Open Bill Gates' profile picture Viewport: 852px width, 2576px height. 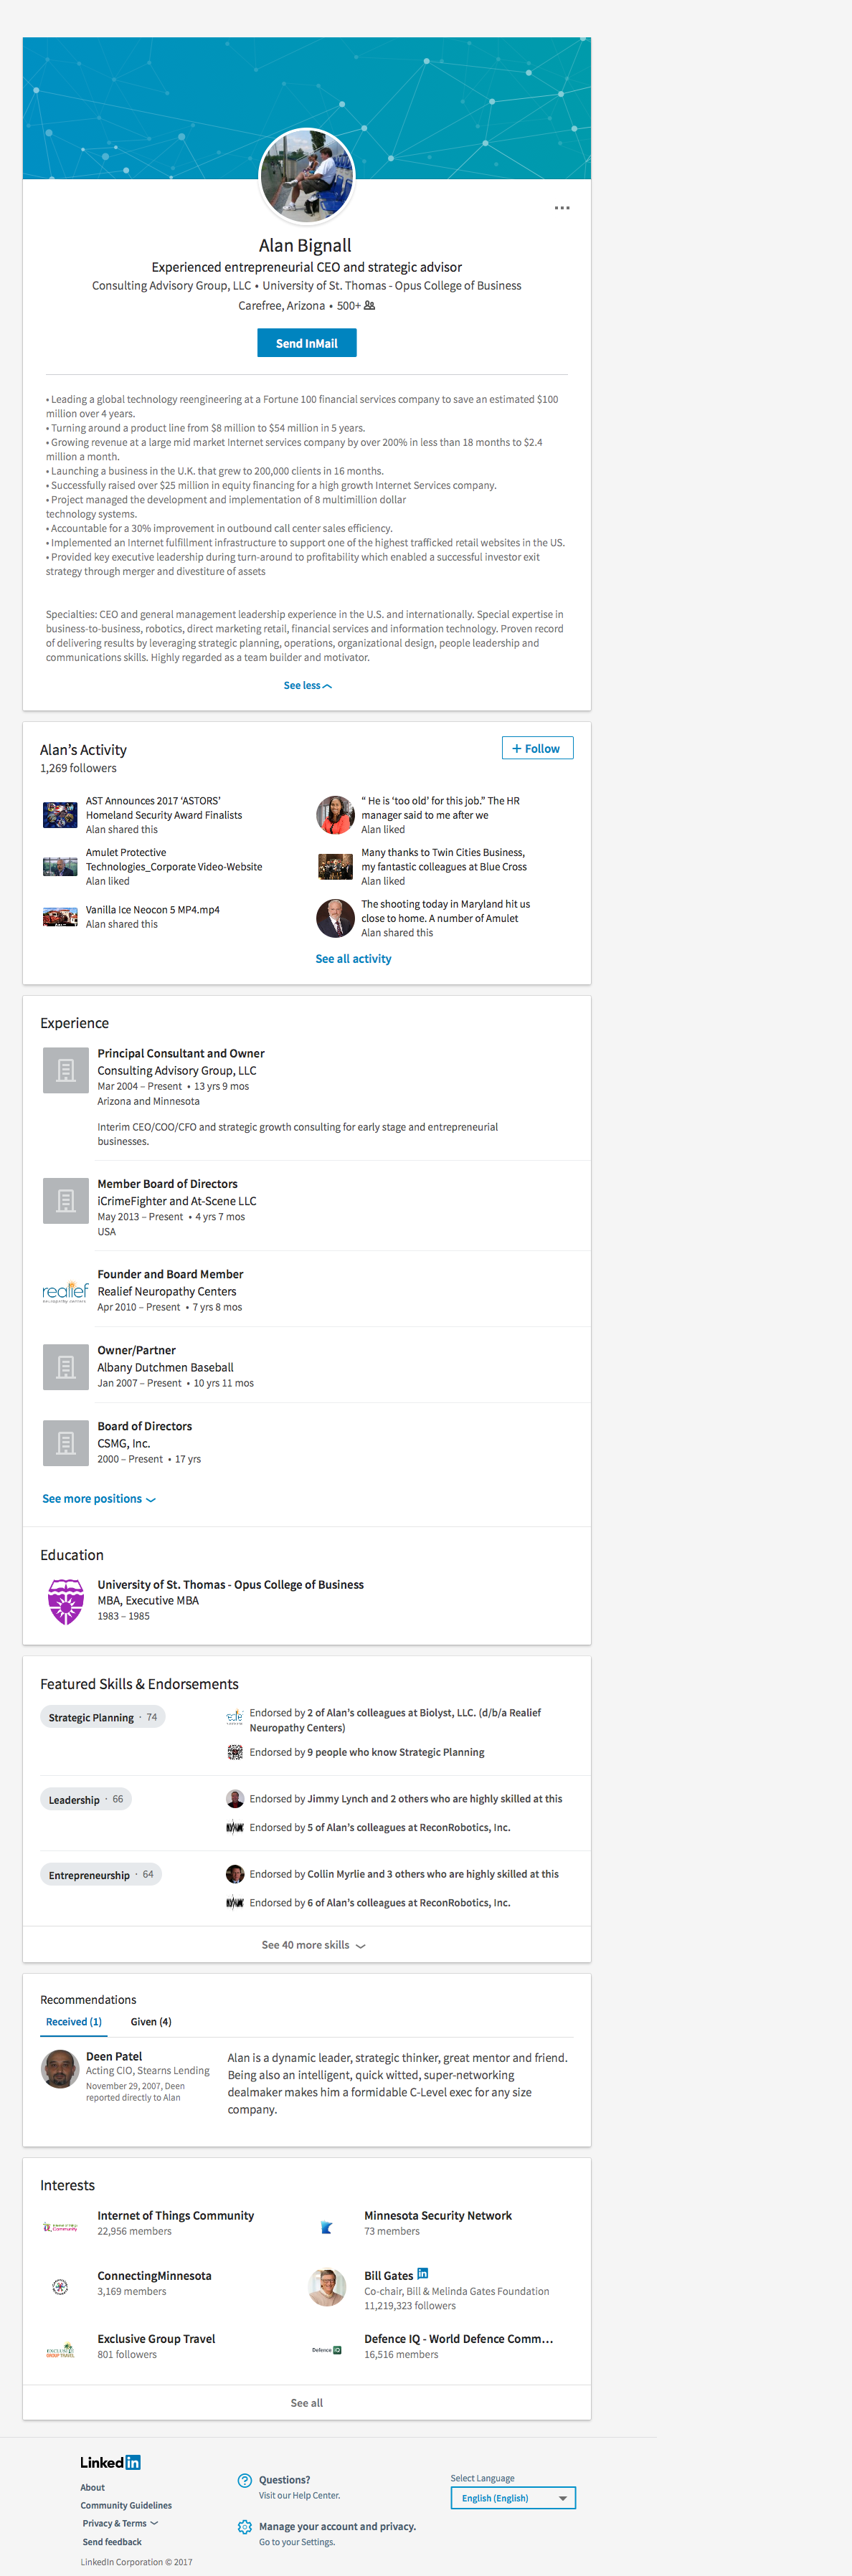(x=327, y=2286)
